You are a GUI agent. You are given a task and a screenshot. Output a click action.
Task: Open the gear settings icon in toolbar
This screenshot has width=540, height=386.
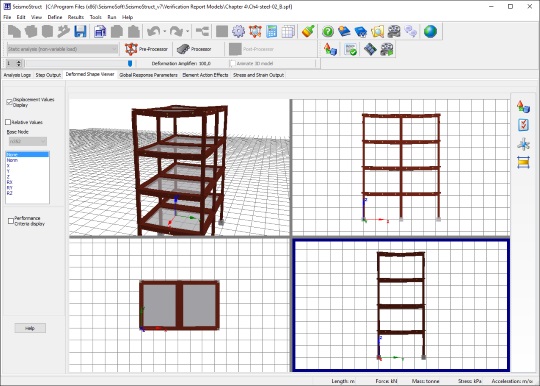point(238,32)
